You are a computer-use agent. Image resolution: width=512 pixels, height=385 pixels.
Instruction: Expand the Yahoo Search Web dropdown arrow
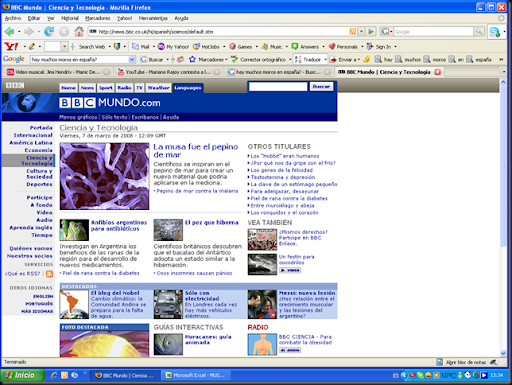click(109, 47)
